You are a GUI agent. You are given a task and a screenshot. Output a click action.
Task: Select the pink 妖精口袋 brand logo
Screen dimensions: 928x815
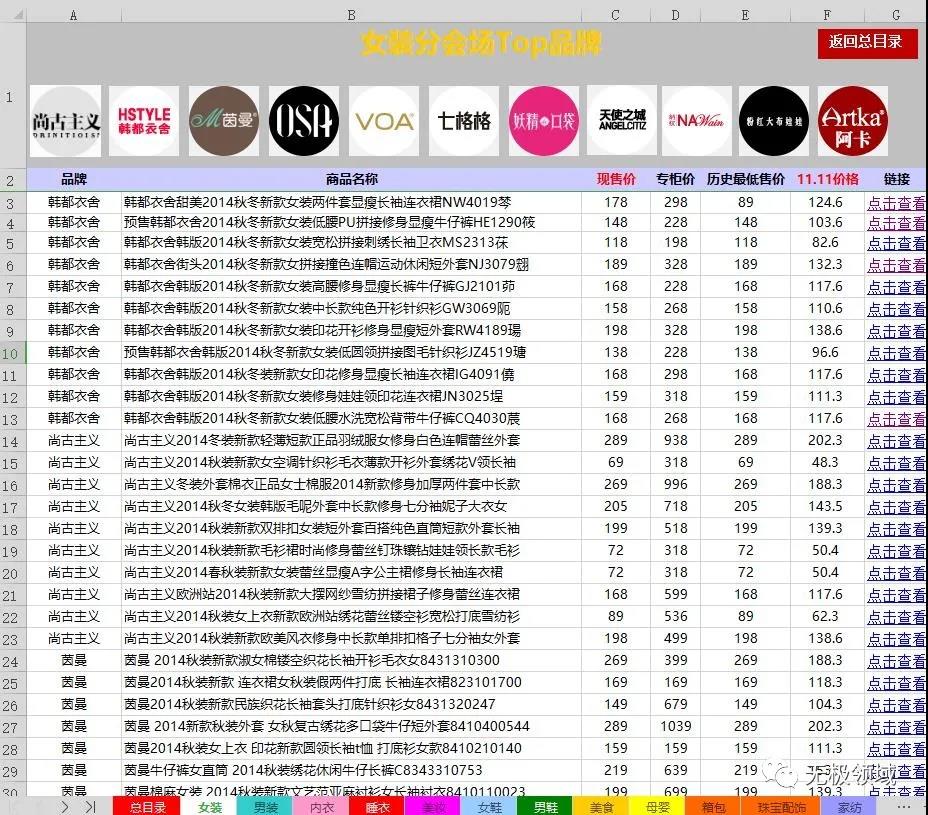pos(544,121)
